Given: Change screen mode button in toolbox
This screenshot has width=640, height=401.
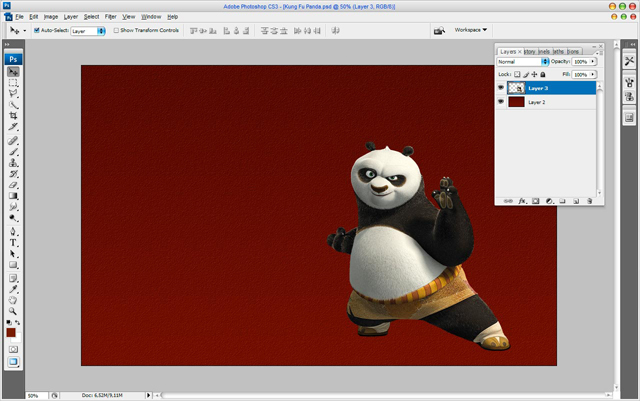Looking at the screenshot, I should pos(13,362).
